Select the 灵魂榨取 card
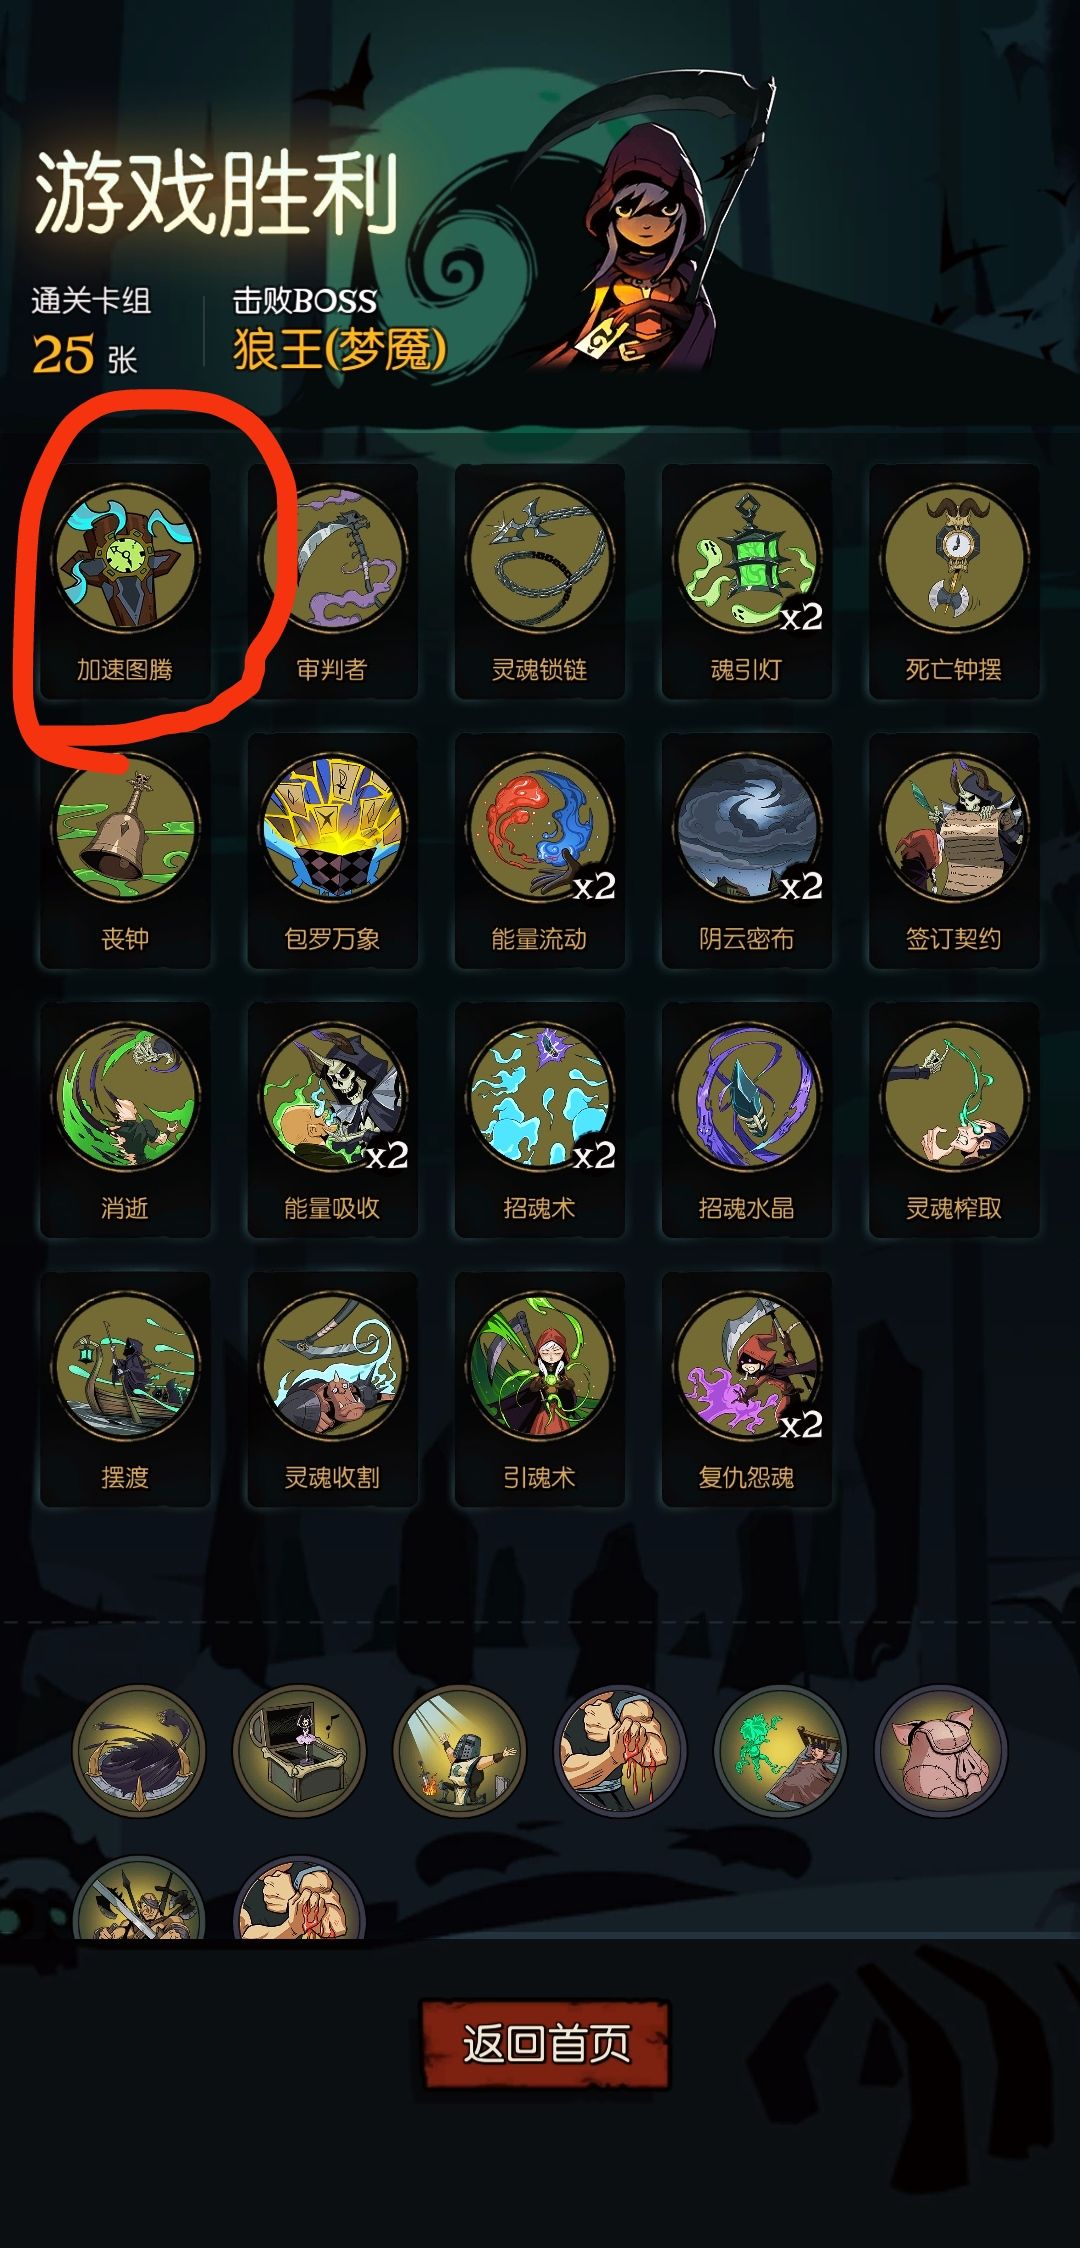 953,1120
